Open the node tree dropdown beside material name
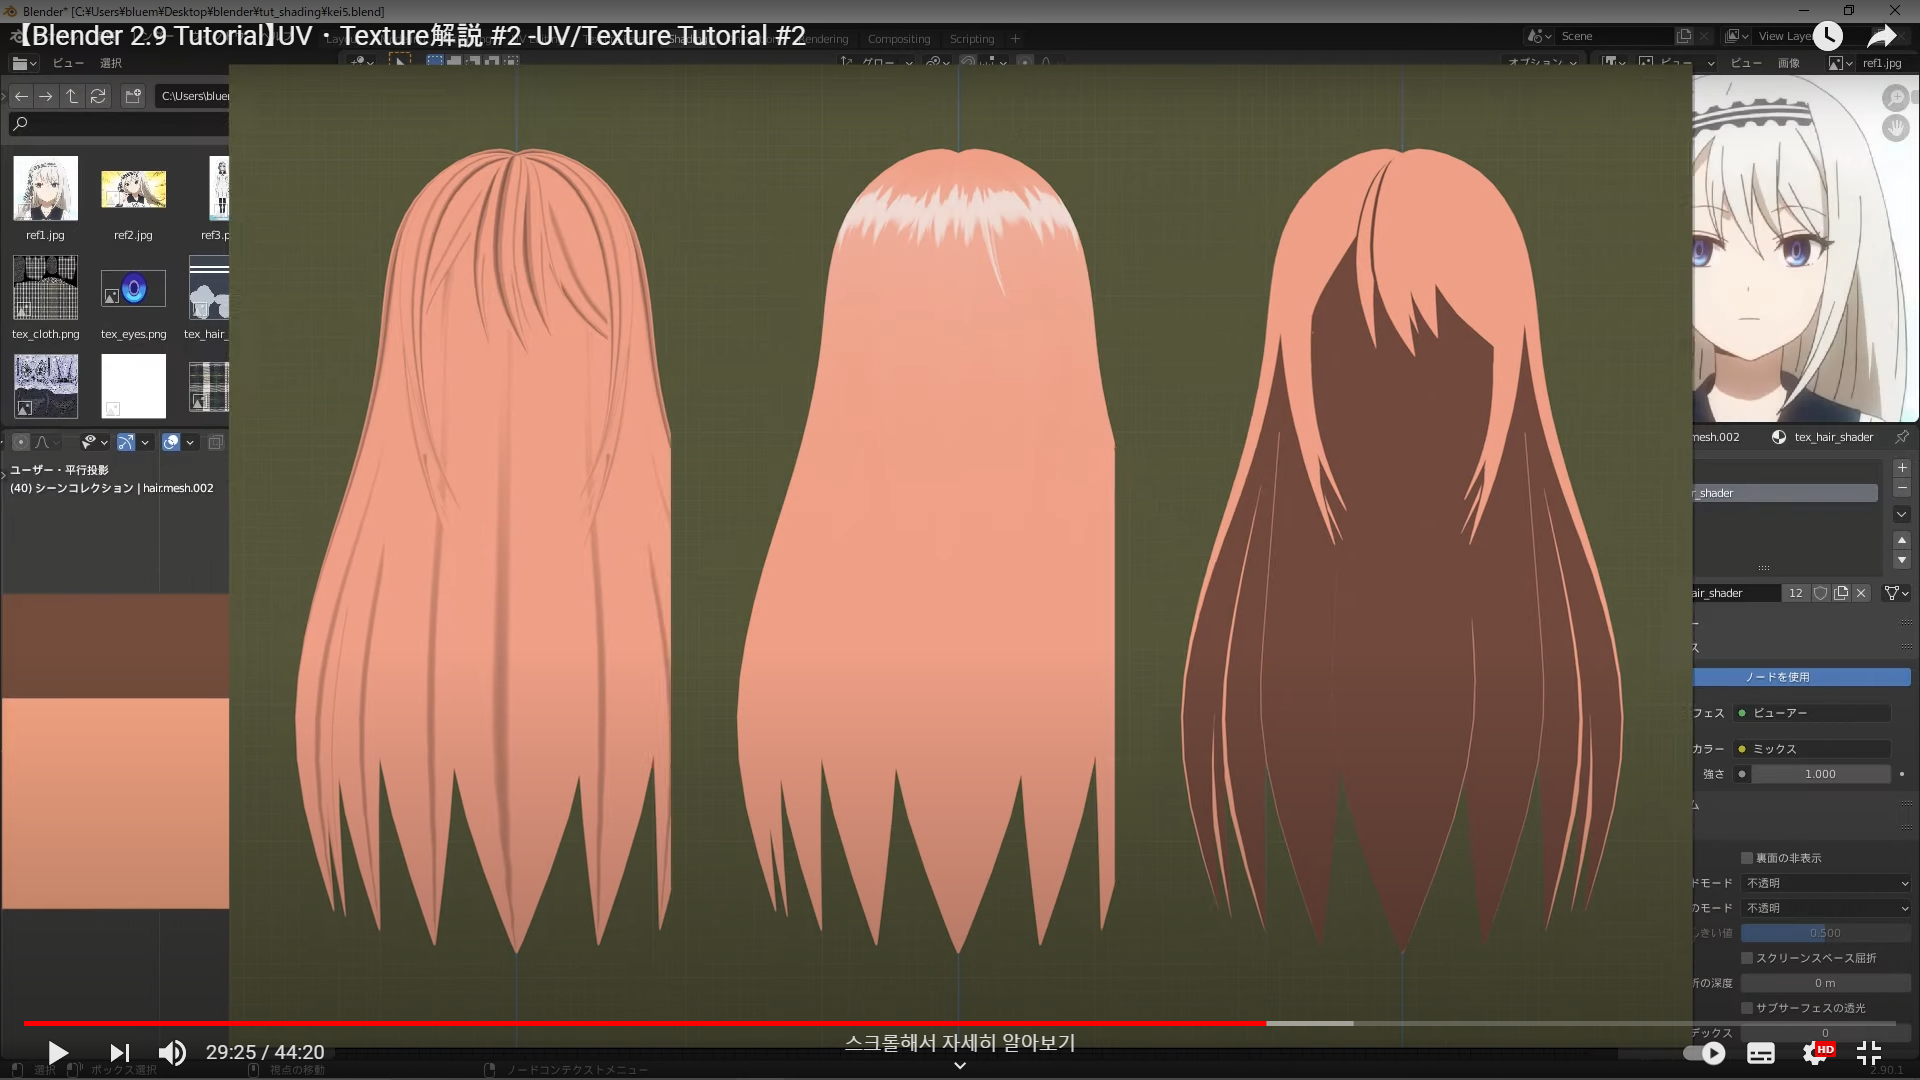This screenshot has width=1920, height=1080. [1896, 593]
